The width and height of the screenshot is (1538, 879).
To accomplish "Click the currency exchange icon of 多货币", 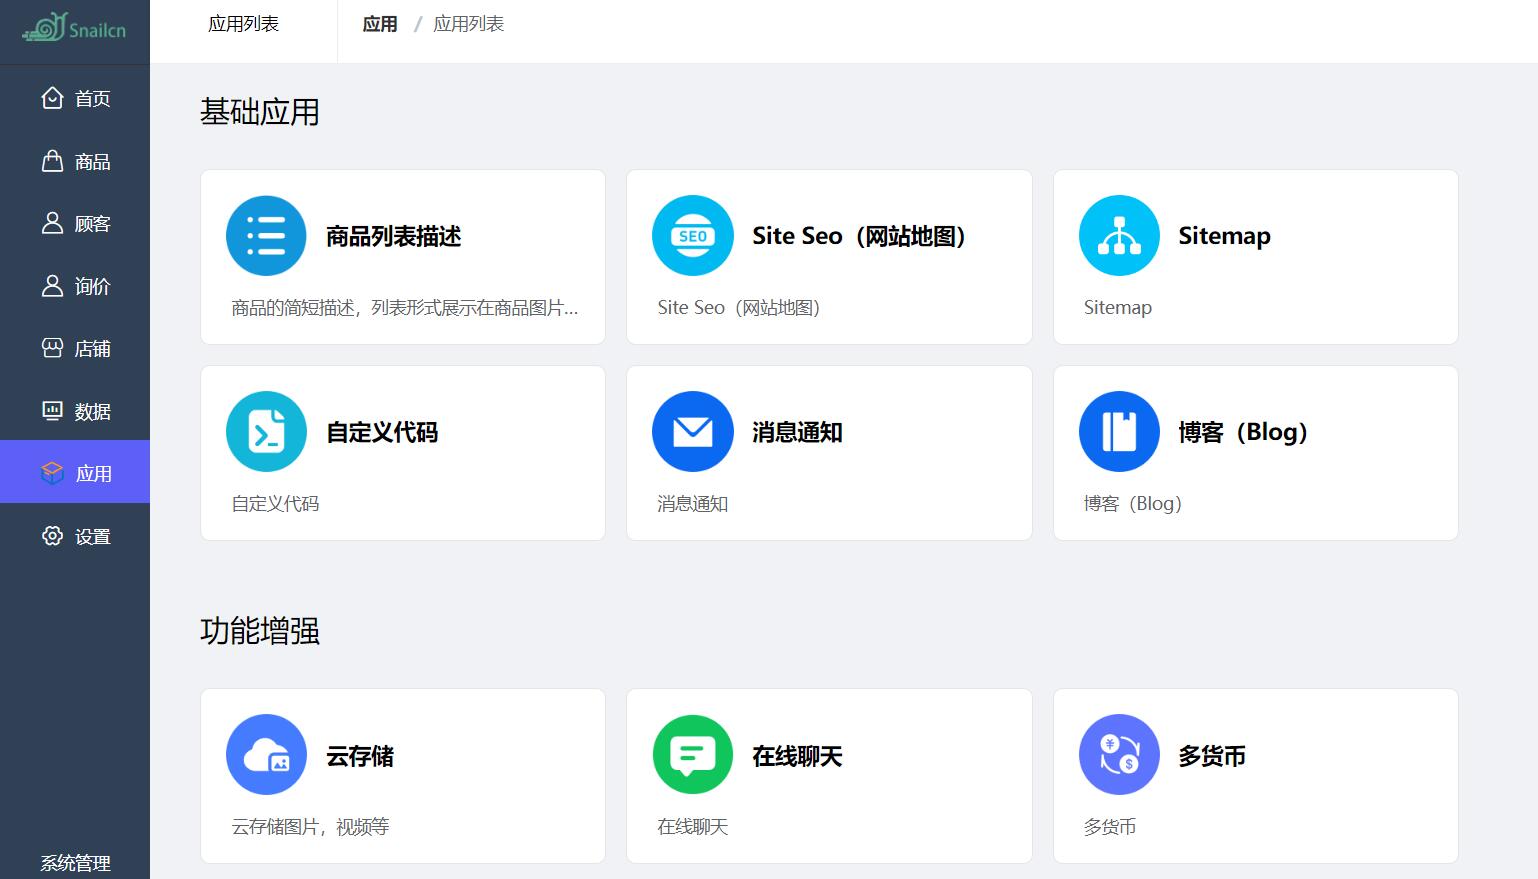I will (x=1119, y=755).
